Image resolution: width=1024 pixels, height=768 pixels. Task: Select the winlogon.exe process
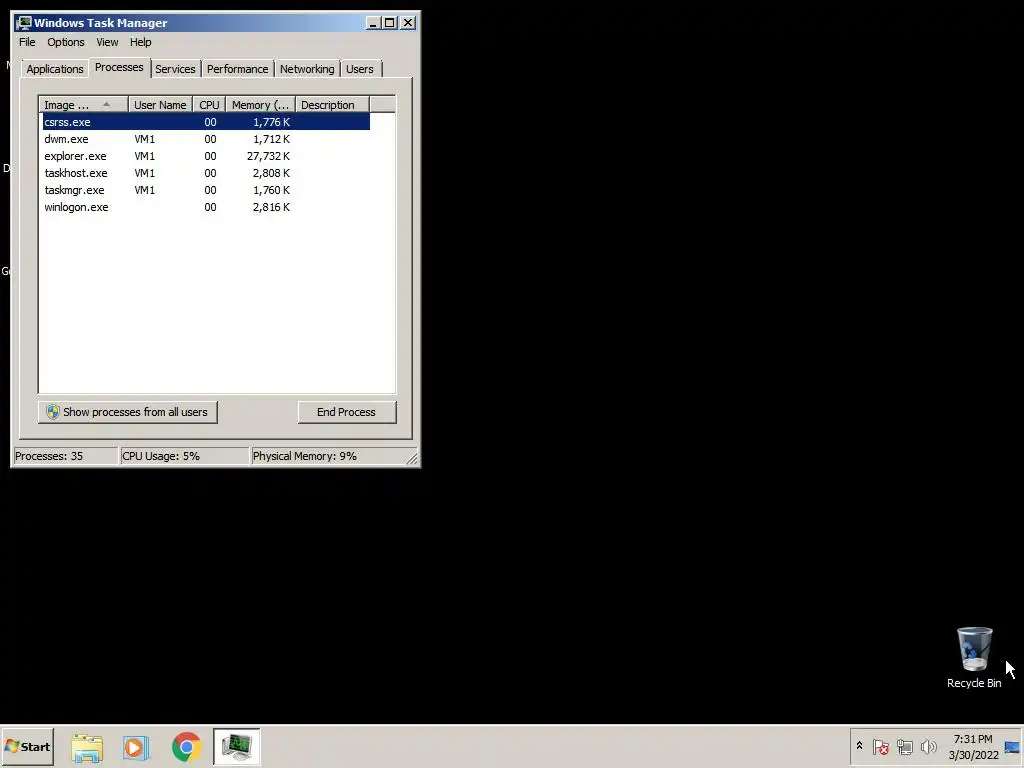pos(206,207)
